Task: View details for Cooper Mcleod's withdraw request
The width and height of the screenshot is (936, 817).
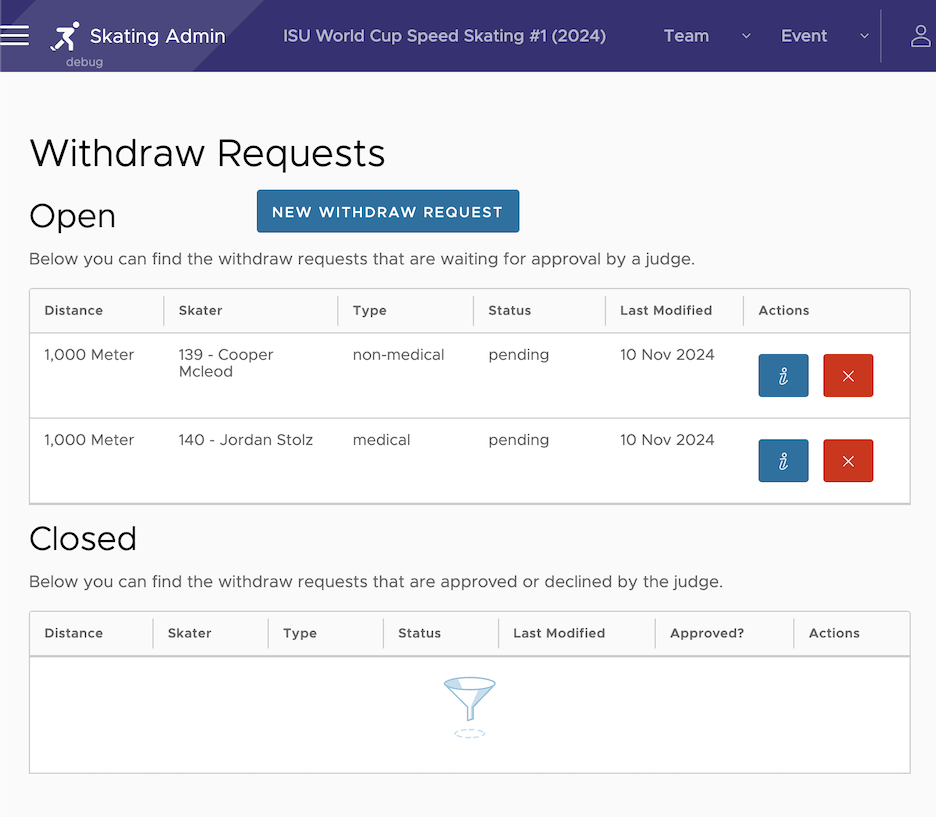Action: pyautogui.click(x=783, y=375)
